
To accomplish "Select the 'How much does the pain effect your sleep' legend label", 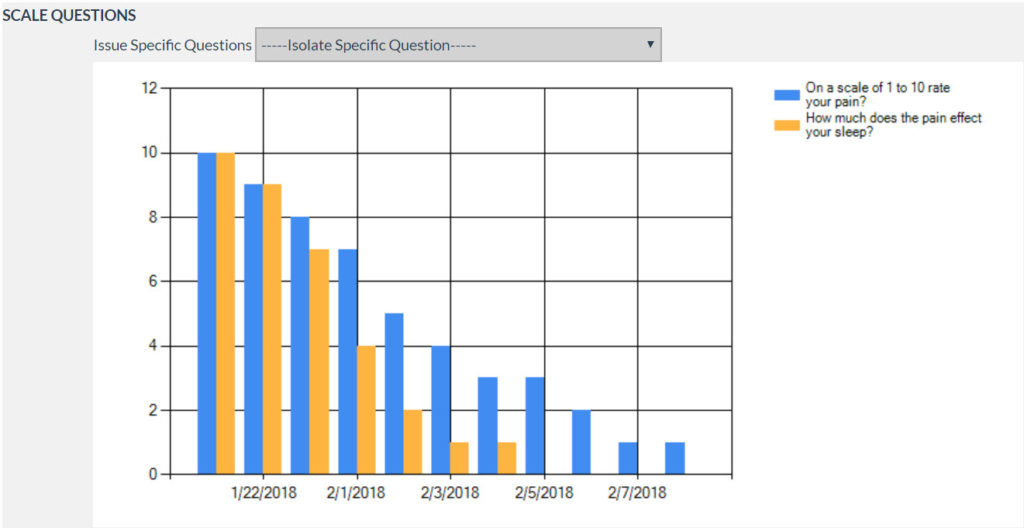I will [x=893, y=125].
